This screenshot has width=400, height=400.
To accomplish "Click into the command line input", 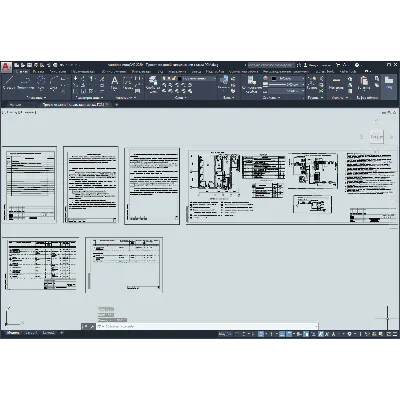I will (x=207, y=326).
